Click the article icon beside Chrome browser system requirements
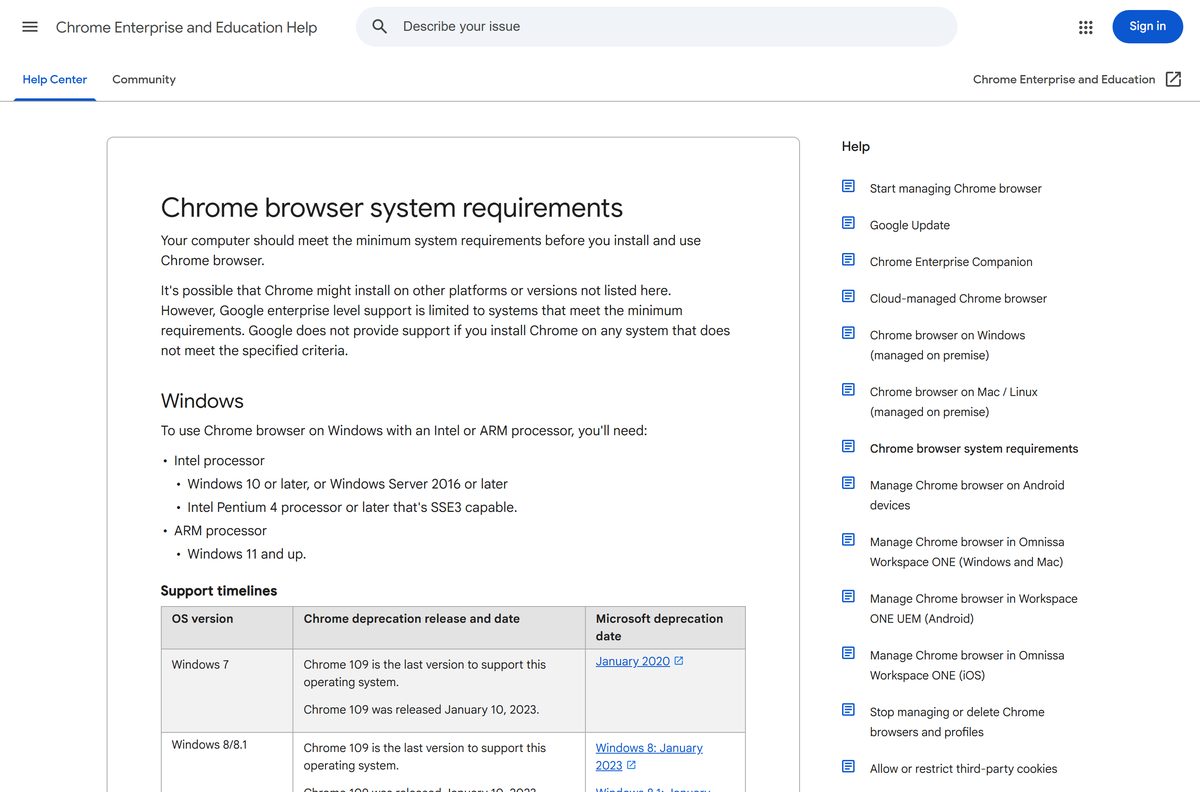 pos(848,446)
